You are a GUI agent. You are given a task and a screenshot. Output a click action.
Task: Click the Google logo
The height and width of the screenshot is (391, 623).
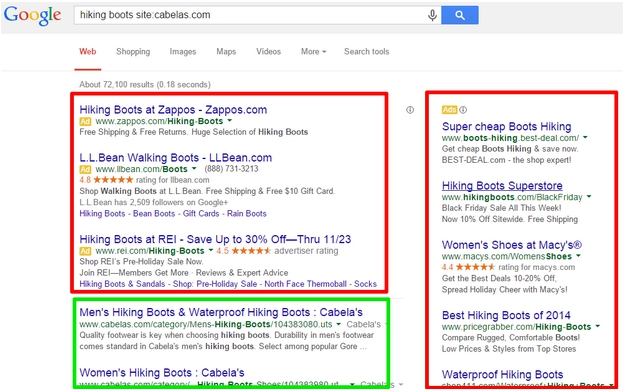[x=33, y=15]
